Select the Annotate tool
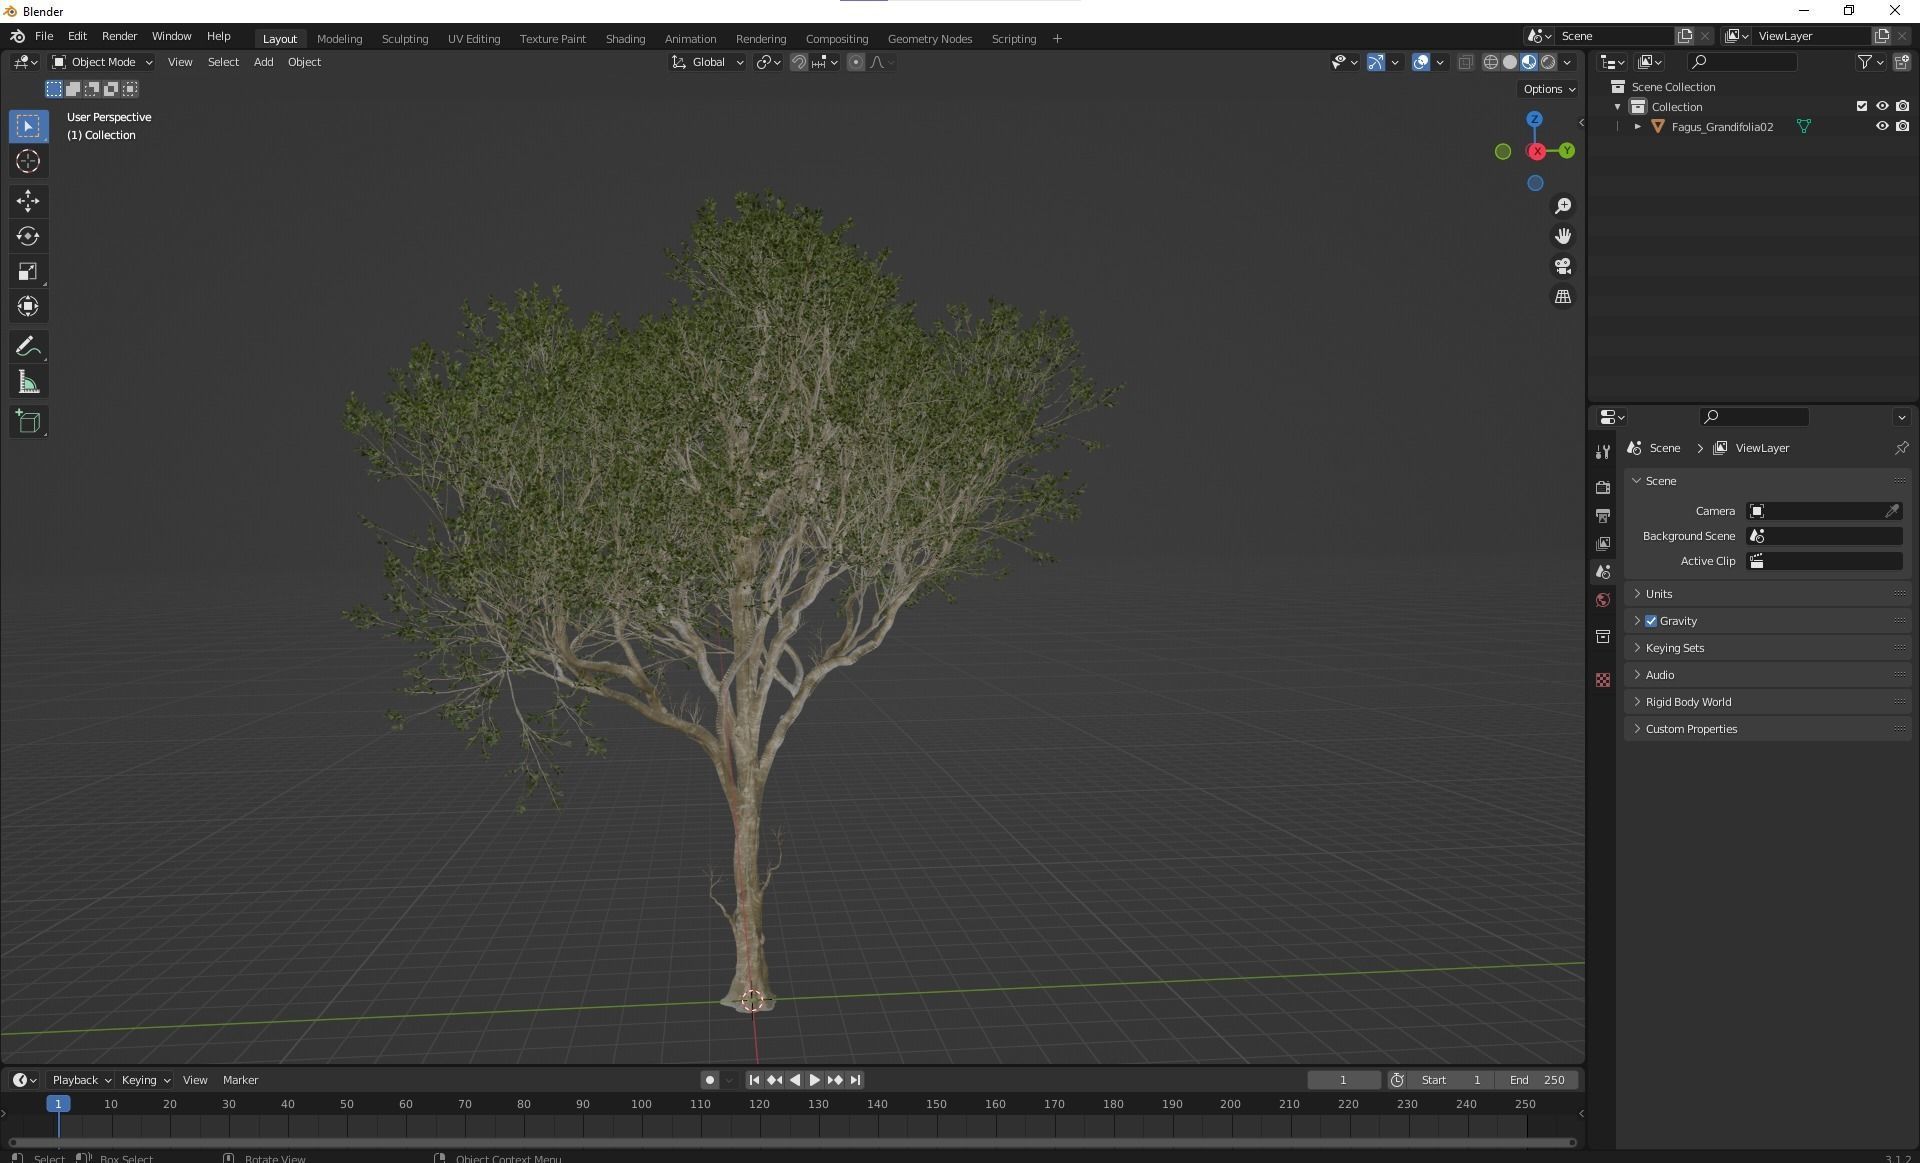 28,347
